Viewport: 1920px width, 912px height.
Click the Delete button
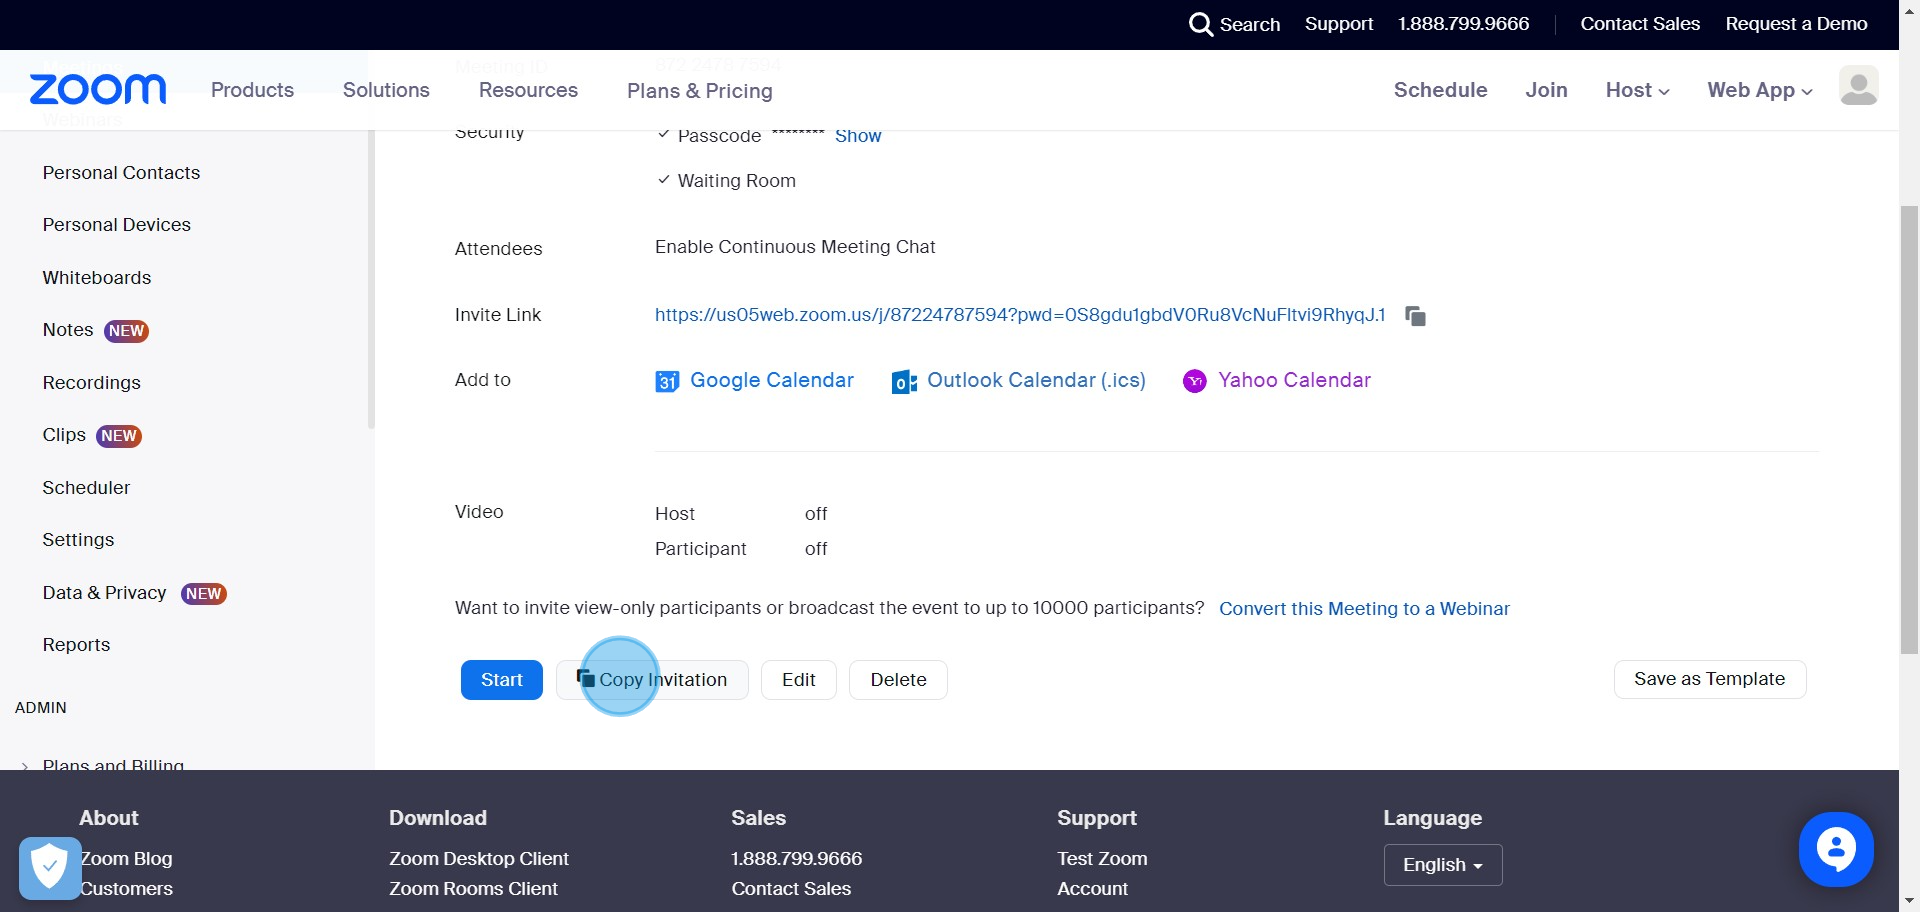pyautogui.click(x=898, y=680)
